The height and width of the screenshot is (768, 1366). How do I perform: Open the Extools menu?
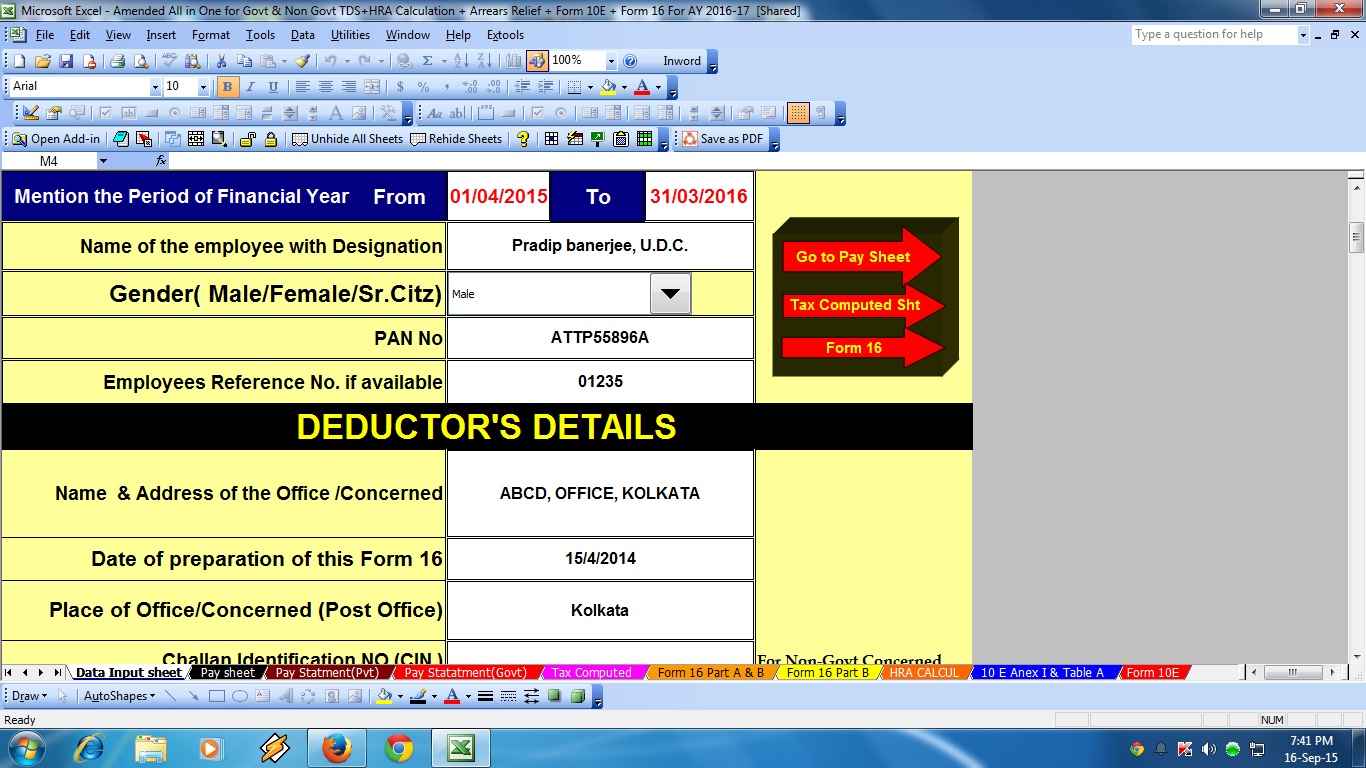click(505, 35)
